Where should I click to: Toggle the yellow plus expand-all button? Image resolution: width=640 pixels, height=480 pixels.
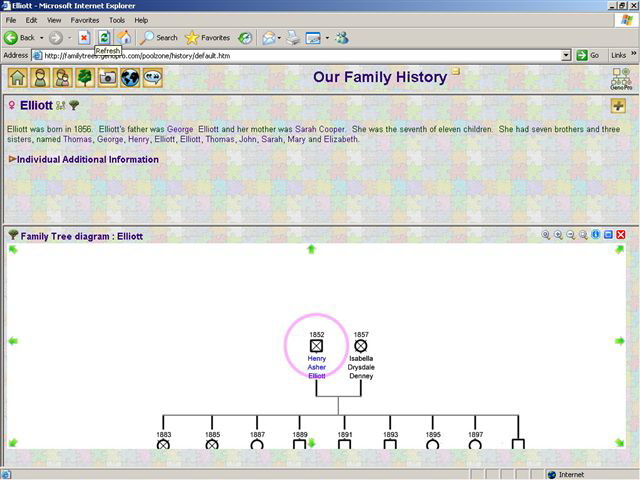(x=619, y=106)
